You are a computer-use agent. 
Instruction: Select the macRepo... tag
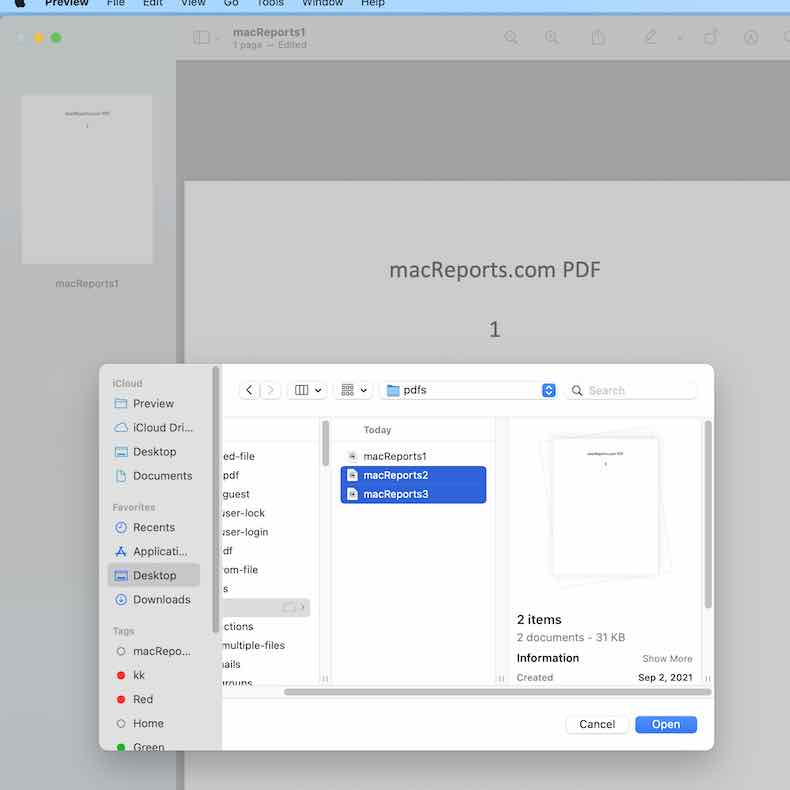[153, 651]
